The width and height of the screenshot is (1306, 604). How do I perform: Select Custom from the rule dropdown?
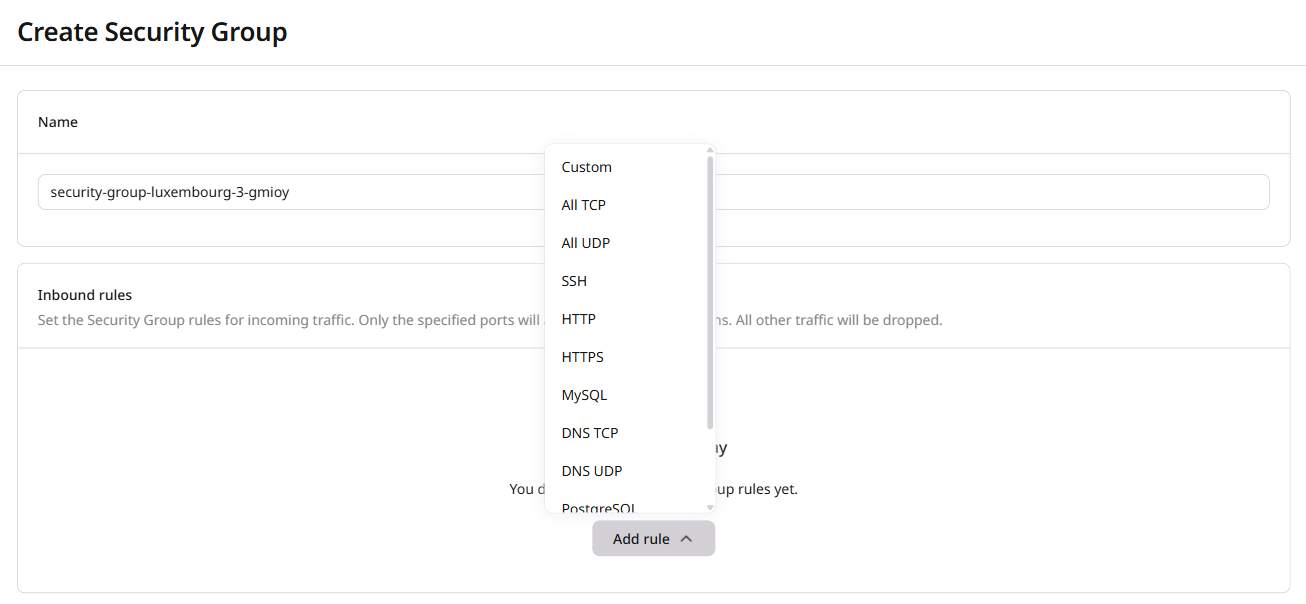coord(626,167)
